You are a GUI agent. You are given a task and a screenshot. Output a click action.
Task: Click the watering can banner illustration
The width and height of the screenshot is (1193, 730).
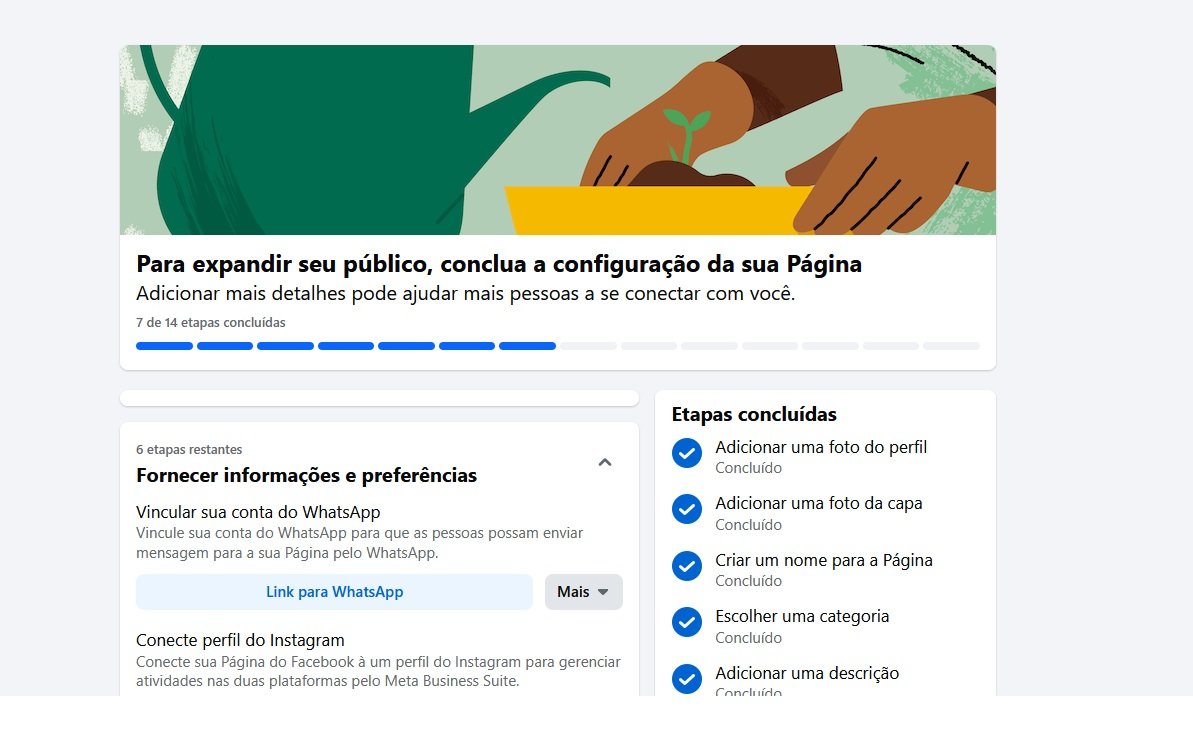558,140
